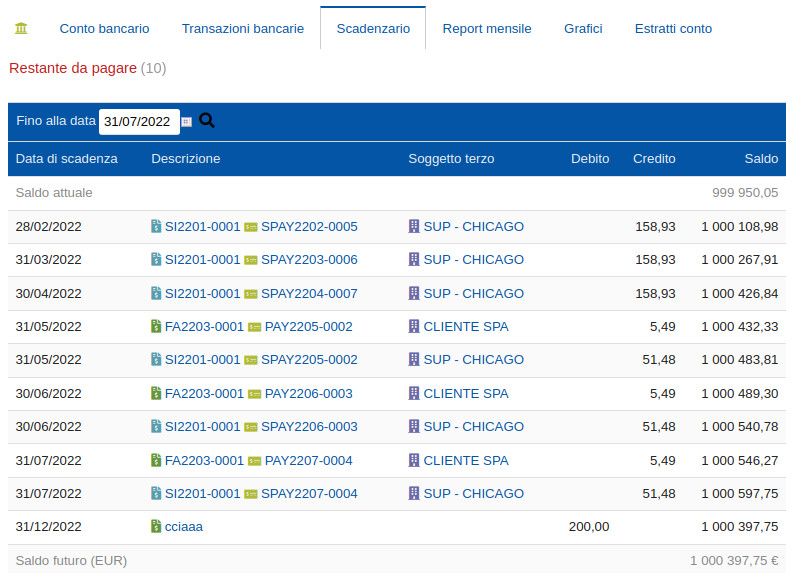This screenshot has height=573, width=792.
Task: Switch to Conto bancario tab
Action: coord(104,29)
